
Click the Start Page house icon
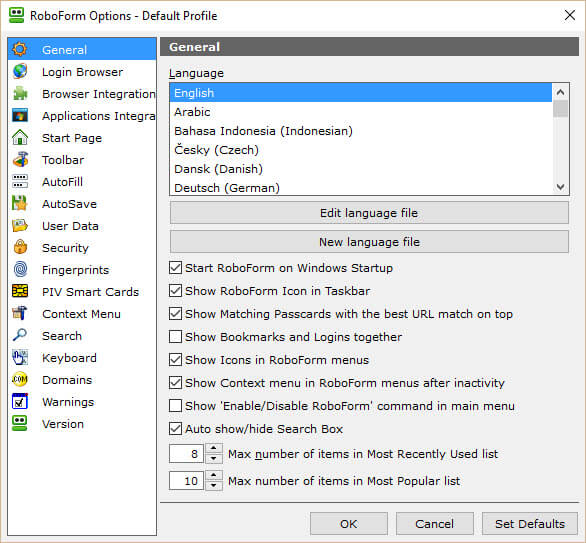click(20, 138)
